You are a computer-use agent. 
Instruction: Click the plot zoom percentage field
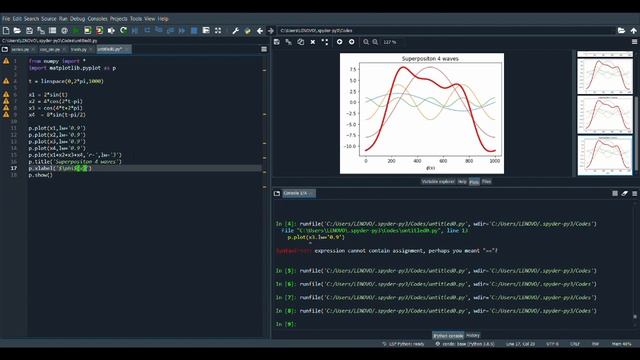390,42
